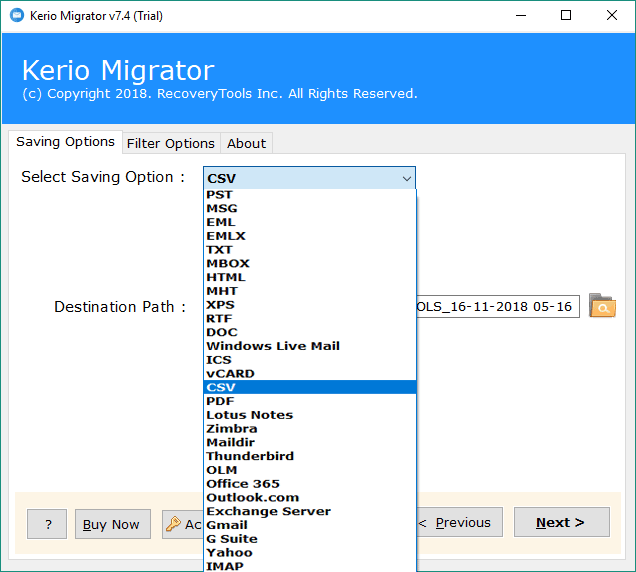Click the Buy Now button
Viewport: 636px width, 572px height.
click(x=113, y=524)
